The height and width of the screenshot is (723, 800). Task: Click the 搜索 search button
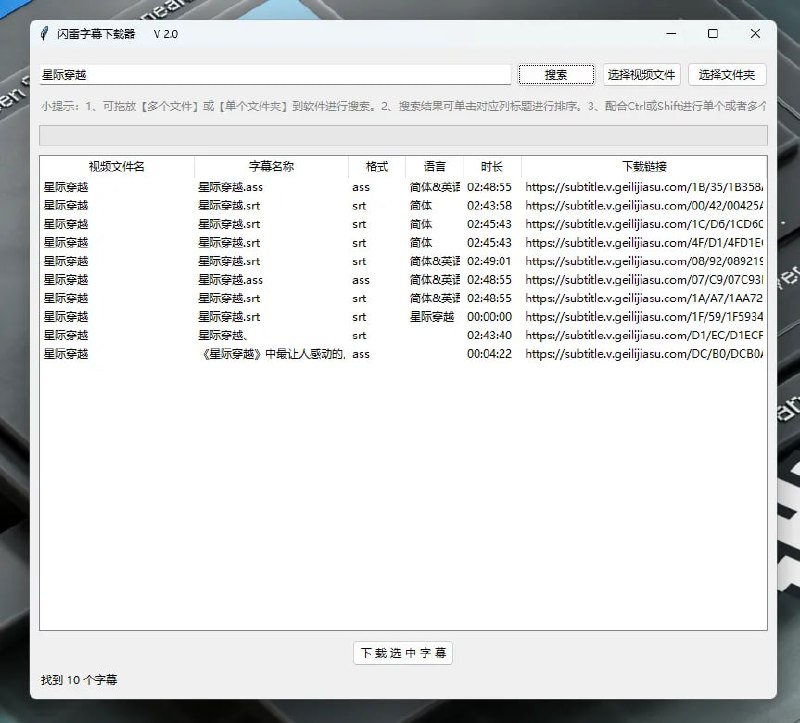556,75
